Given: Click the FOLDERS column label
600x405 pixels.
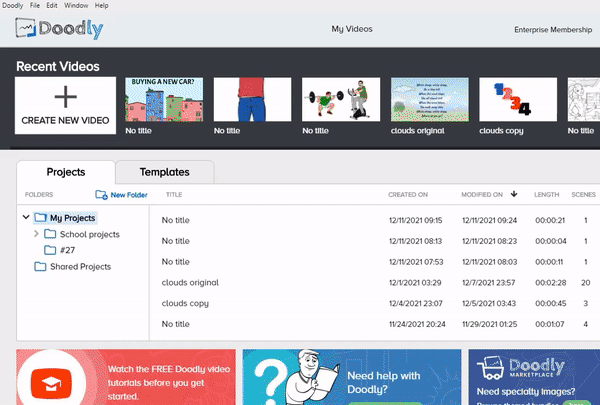Looking at the screenshot, I should point(39,194).
